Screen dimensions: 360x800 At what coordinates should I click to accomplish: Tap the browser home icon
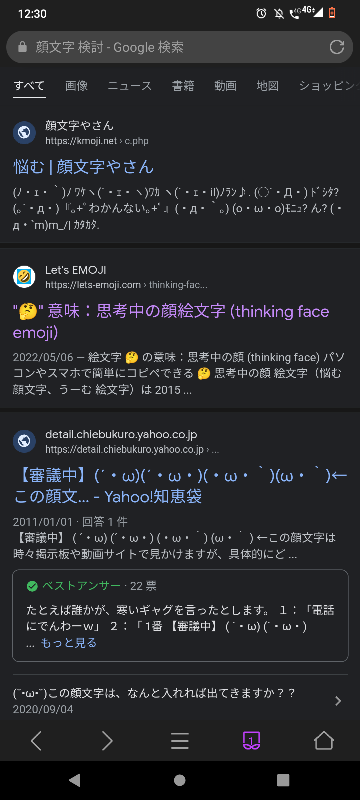point(324,740)
